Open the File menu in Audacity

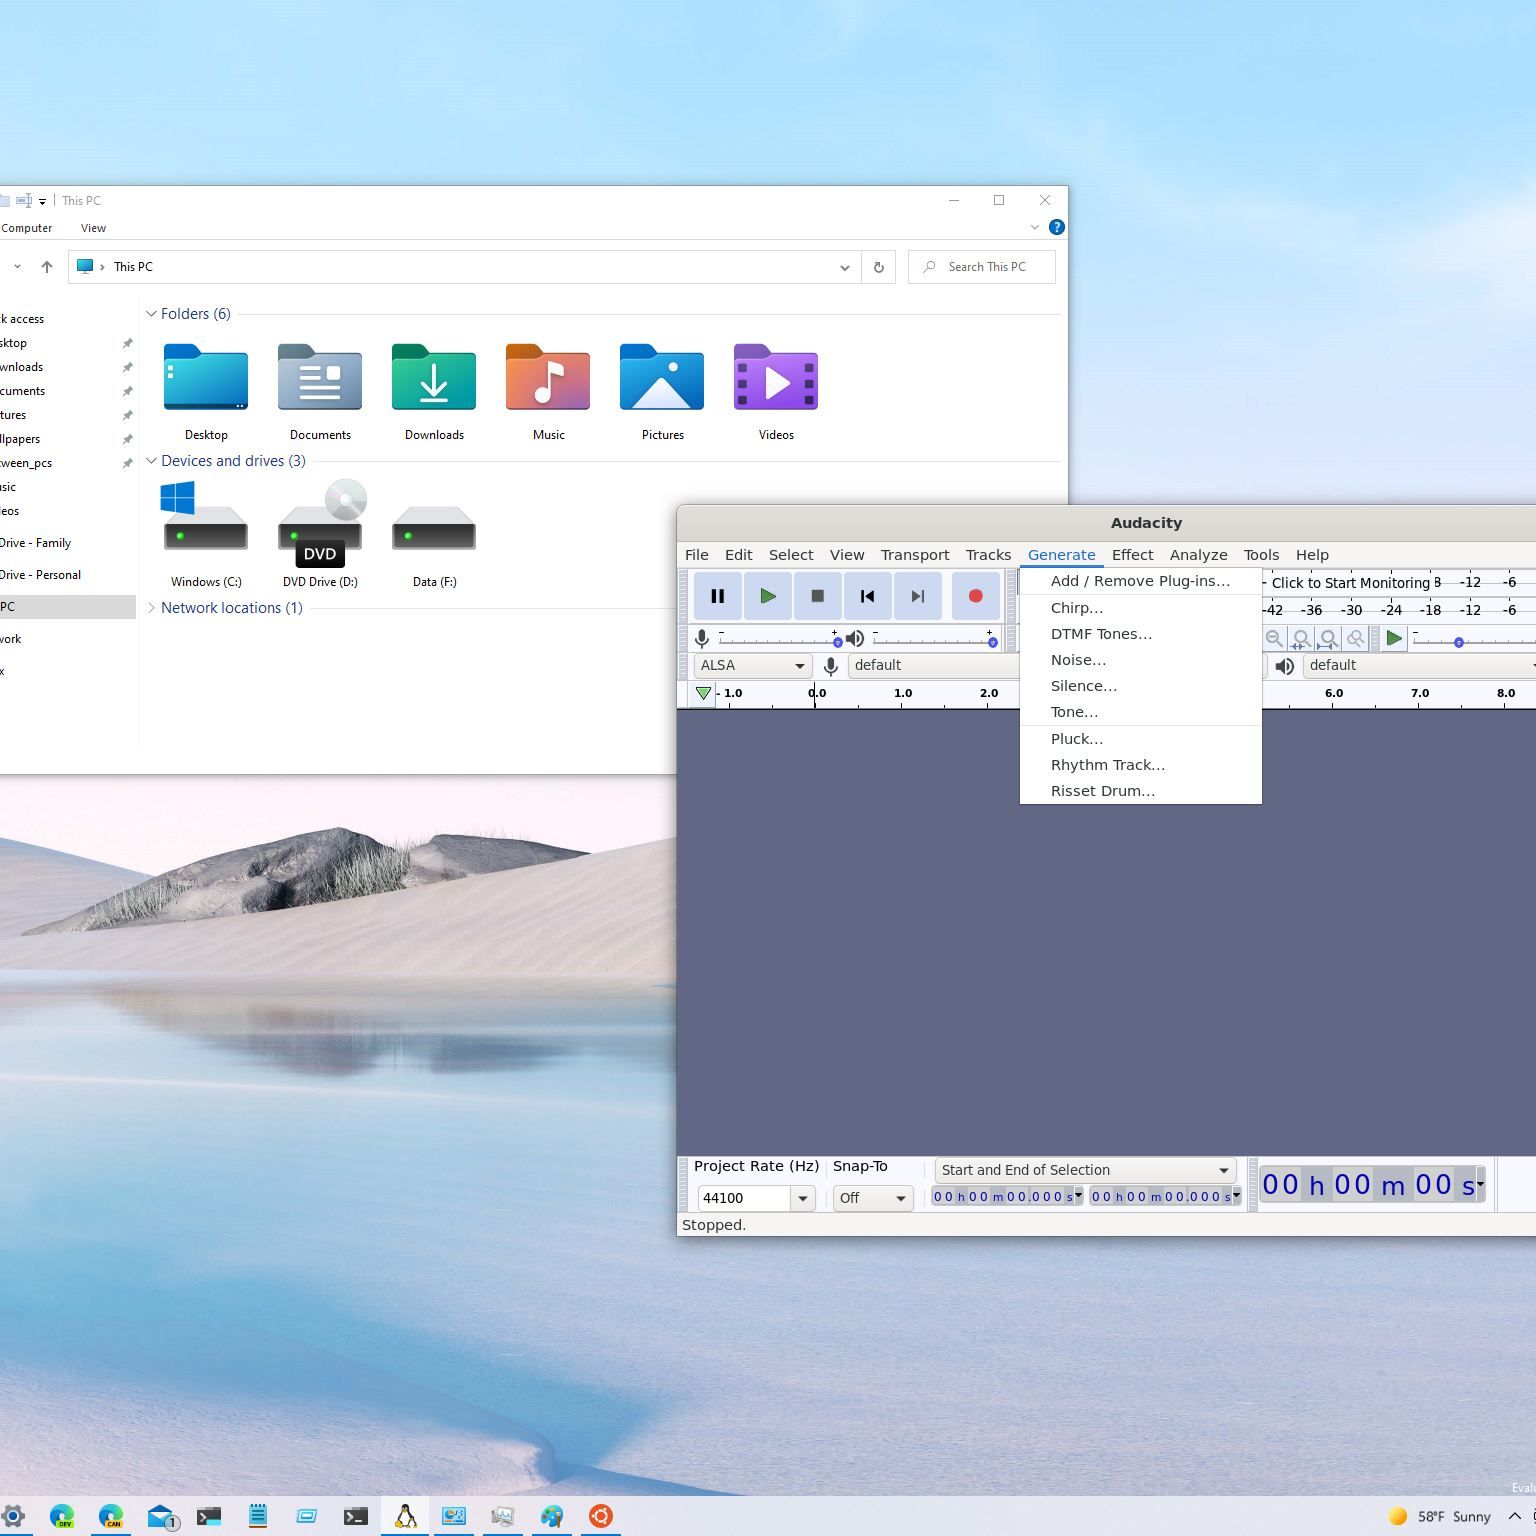pos(697,555)
